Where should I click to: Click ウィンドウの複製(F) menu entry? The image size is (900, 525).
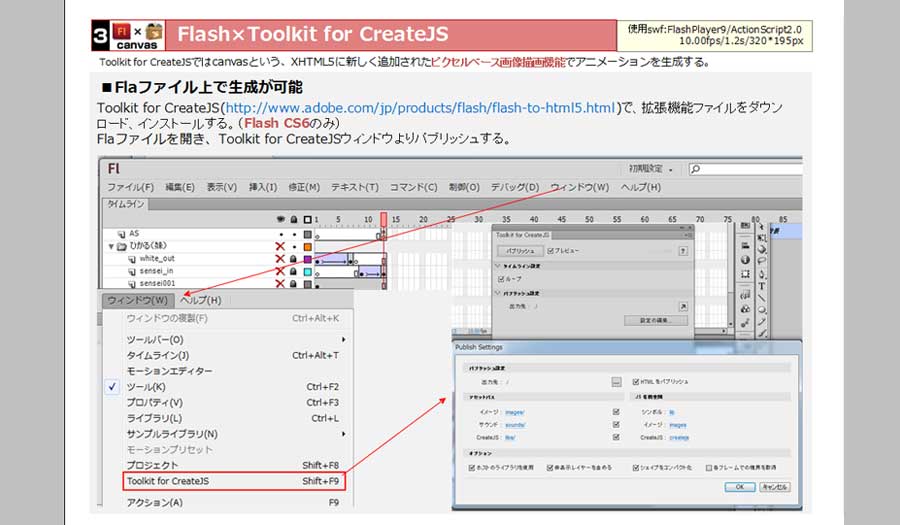[x=167, y=318]
